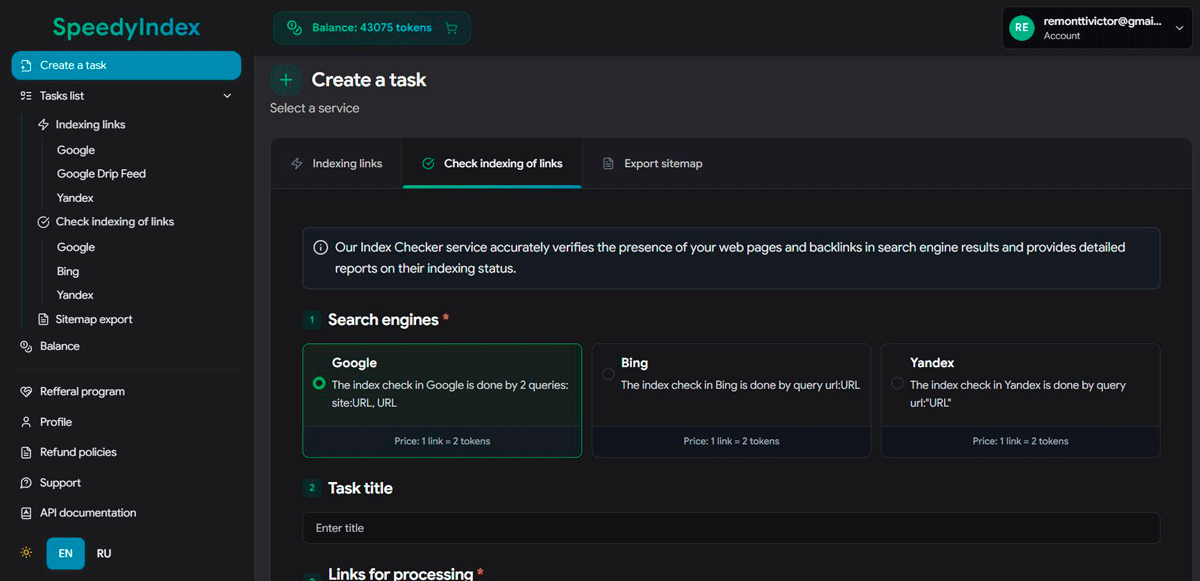
Task: Click the coins icon in balance badge
Action: (x=295, y=28)
